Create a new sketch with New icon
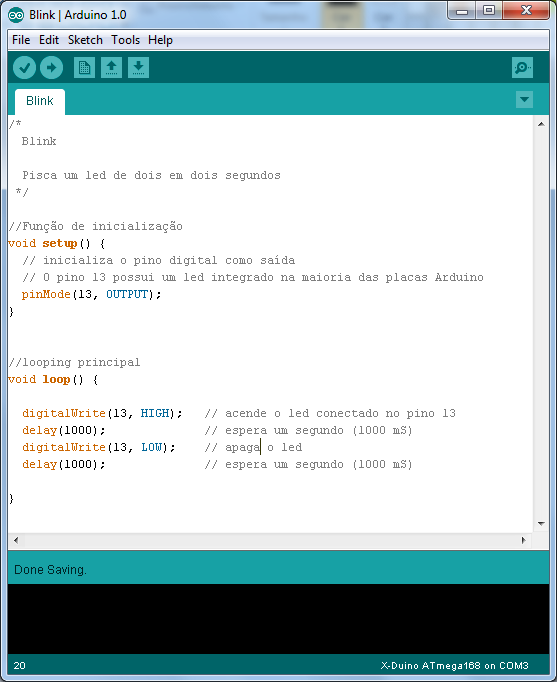557x682 pixels. coord(84,68)
